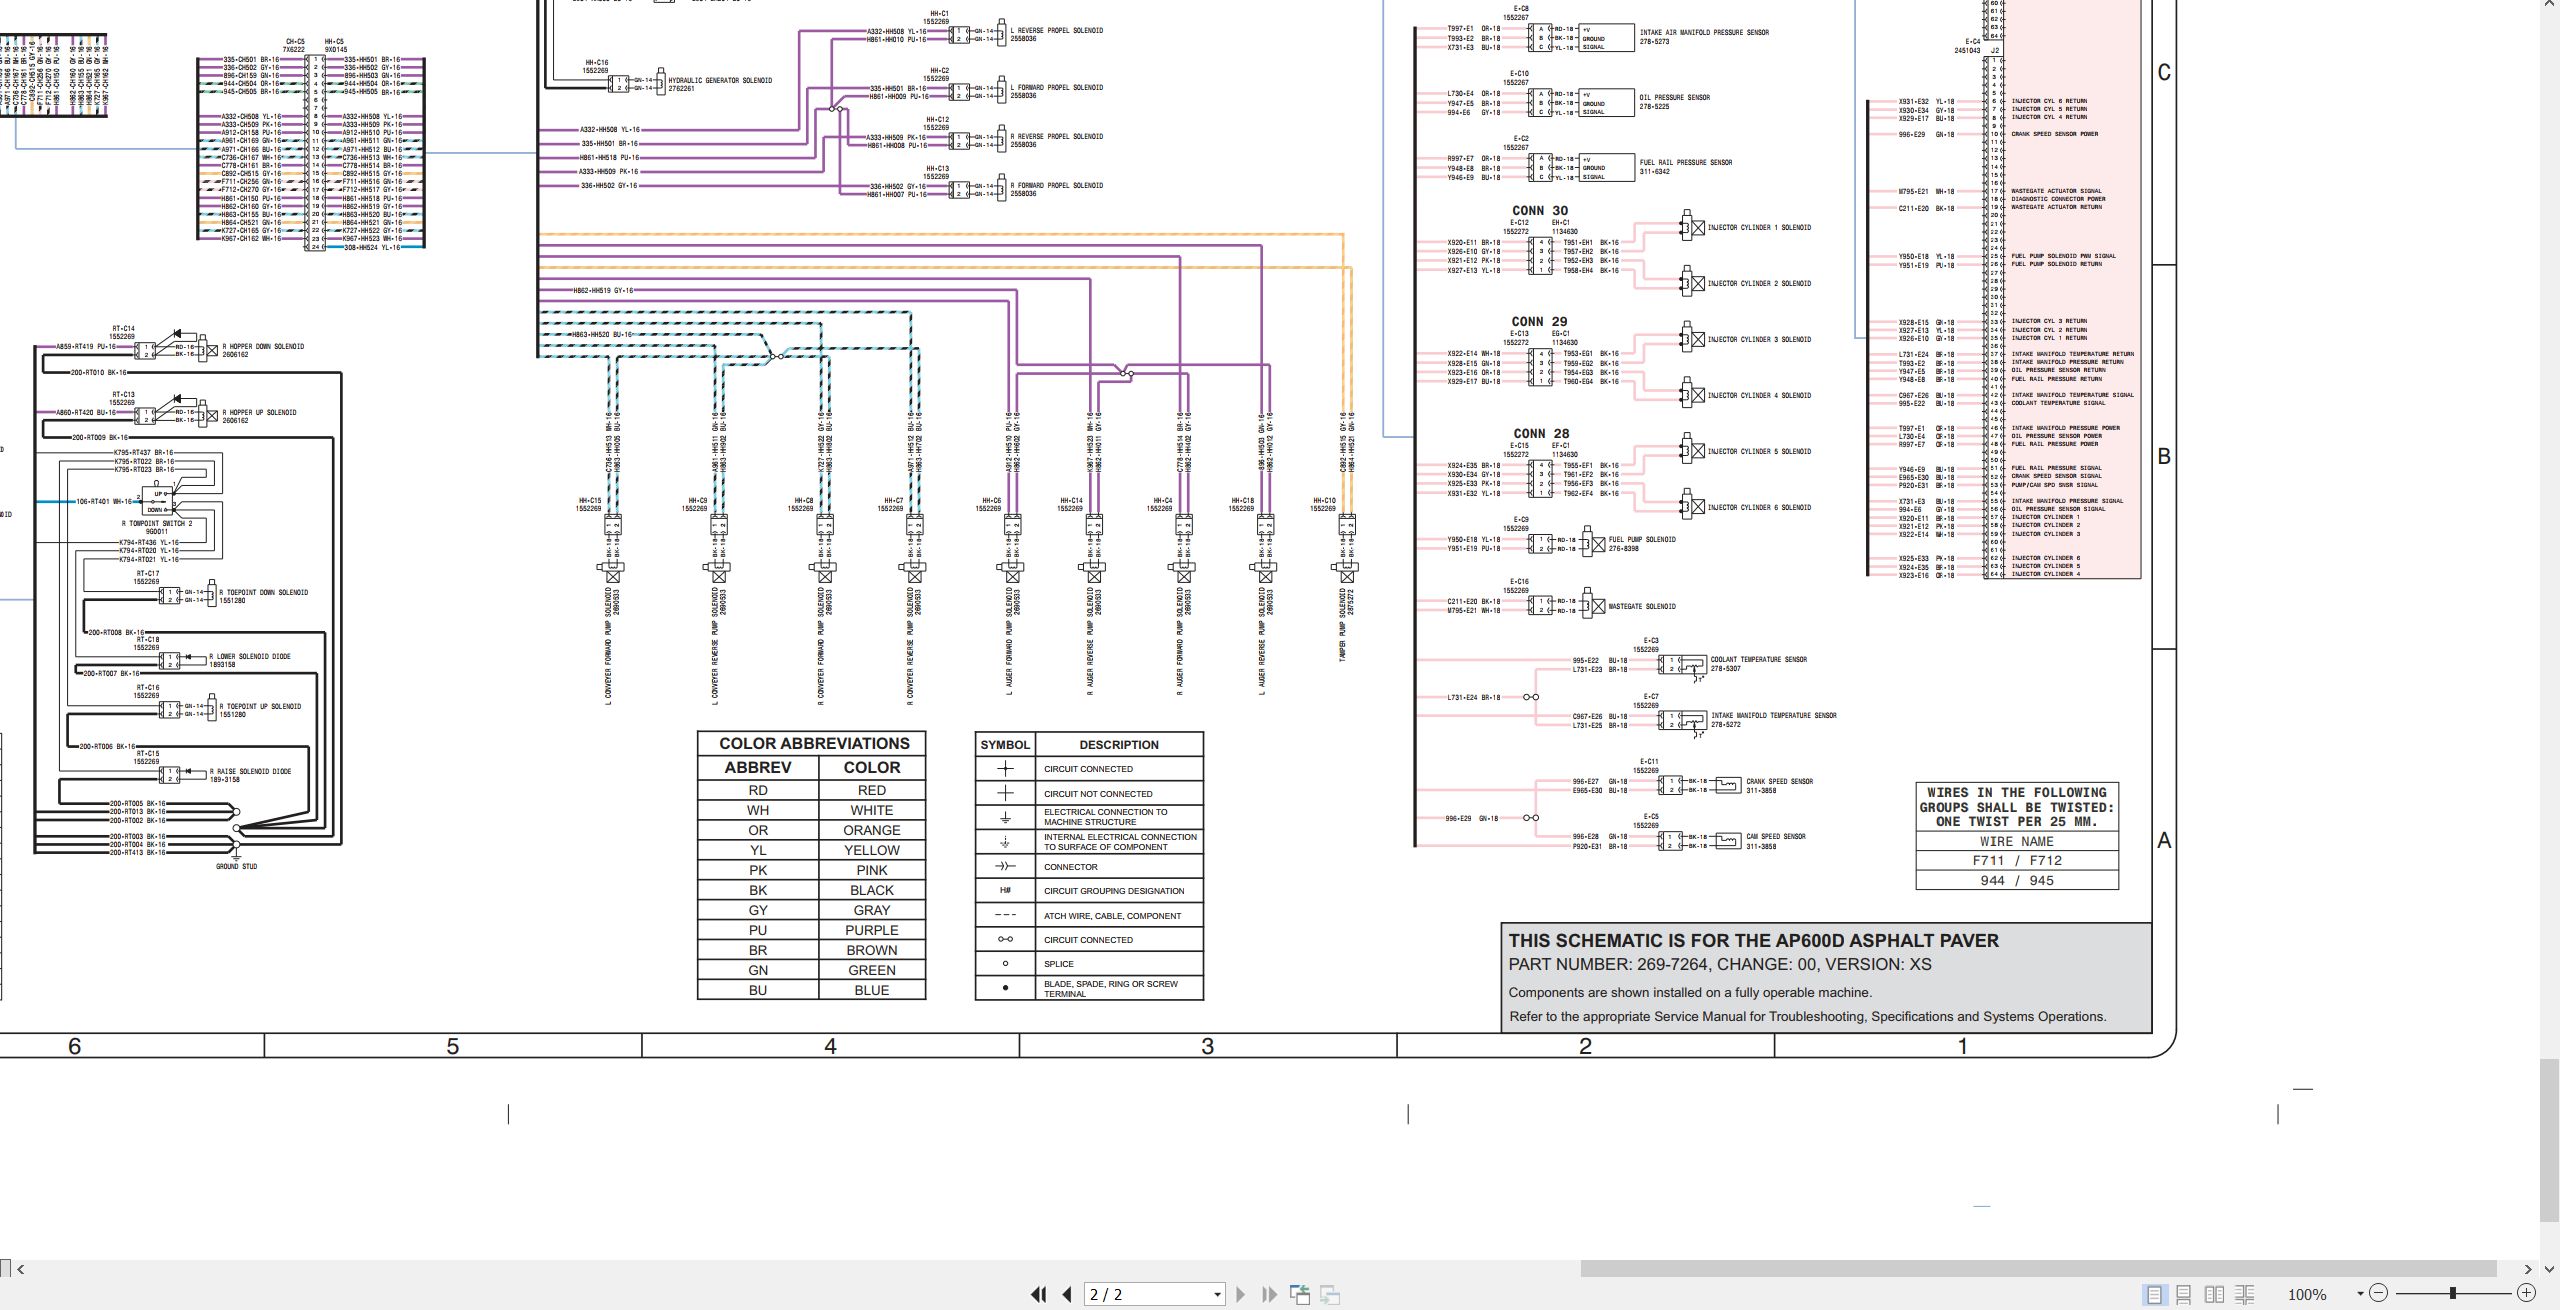Viewport: 2560px width, 1310px height.
Task: Switch to two-page view
Action: [x=2215, y=1294]
